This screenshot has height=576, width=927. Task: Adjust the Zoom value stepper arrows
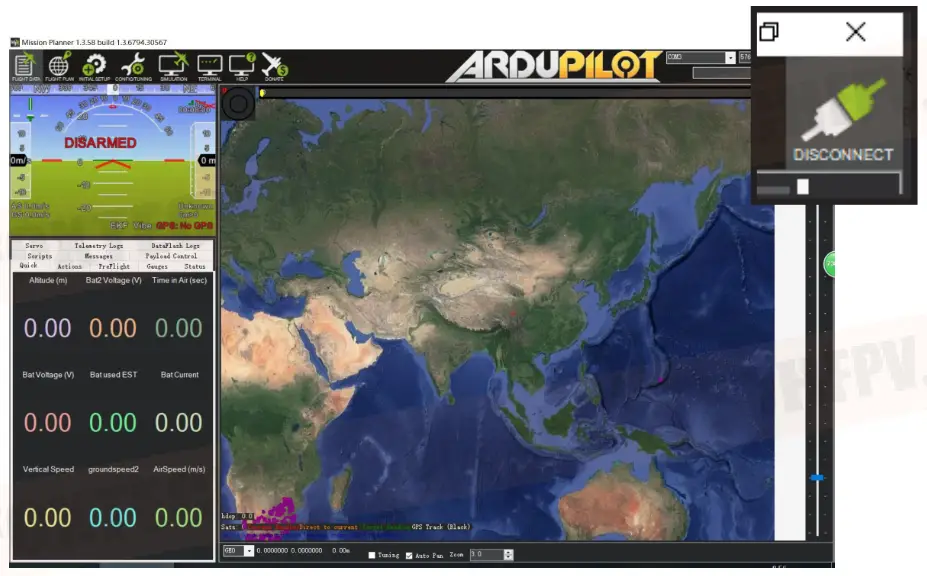[x=508, y=554]
